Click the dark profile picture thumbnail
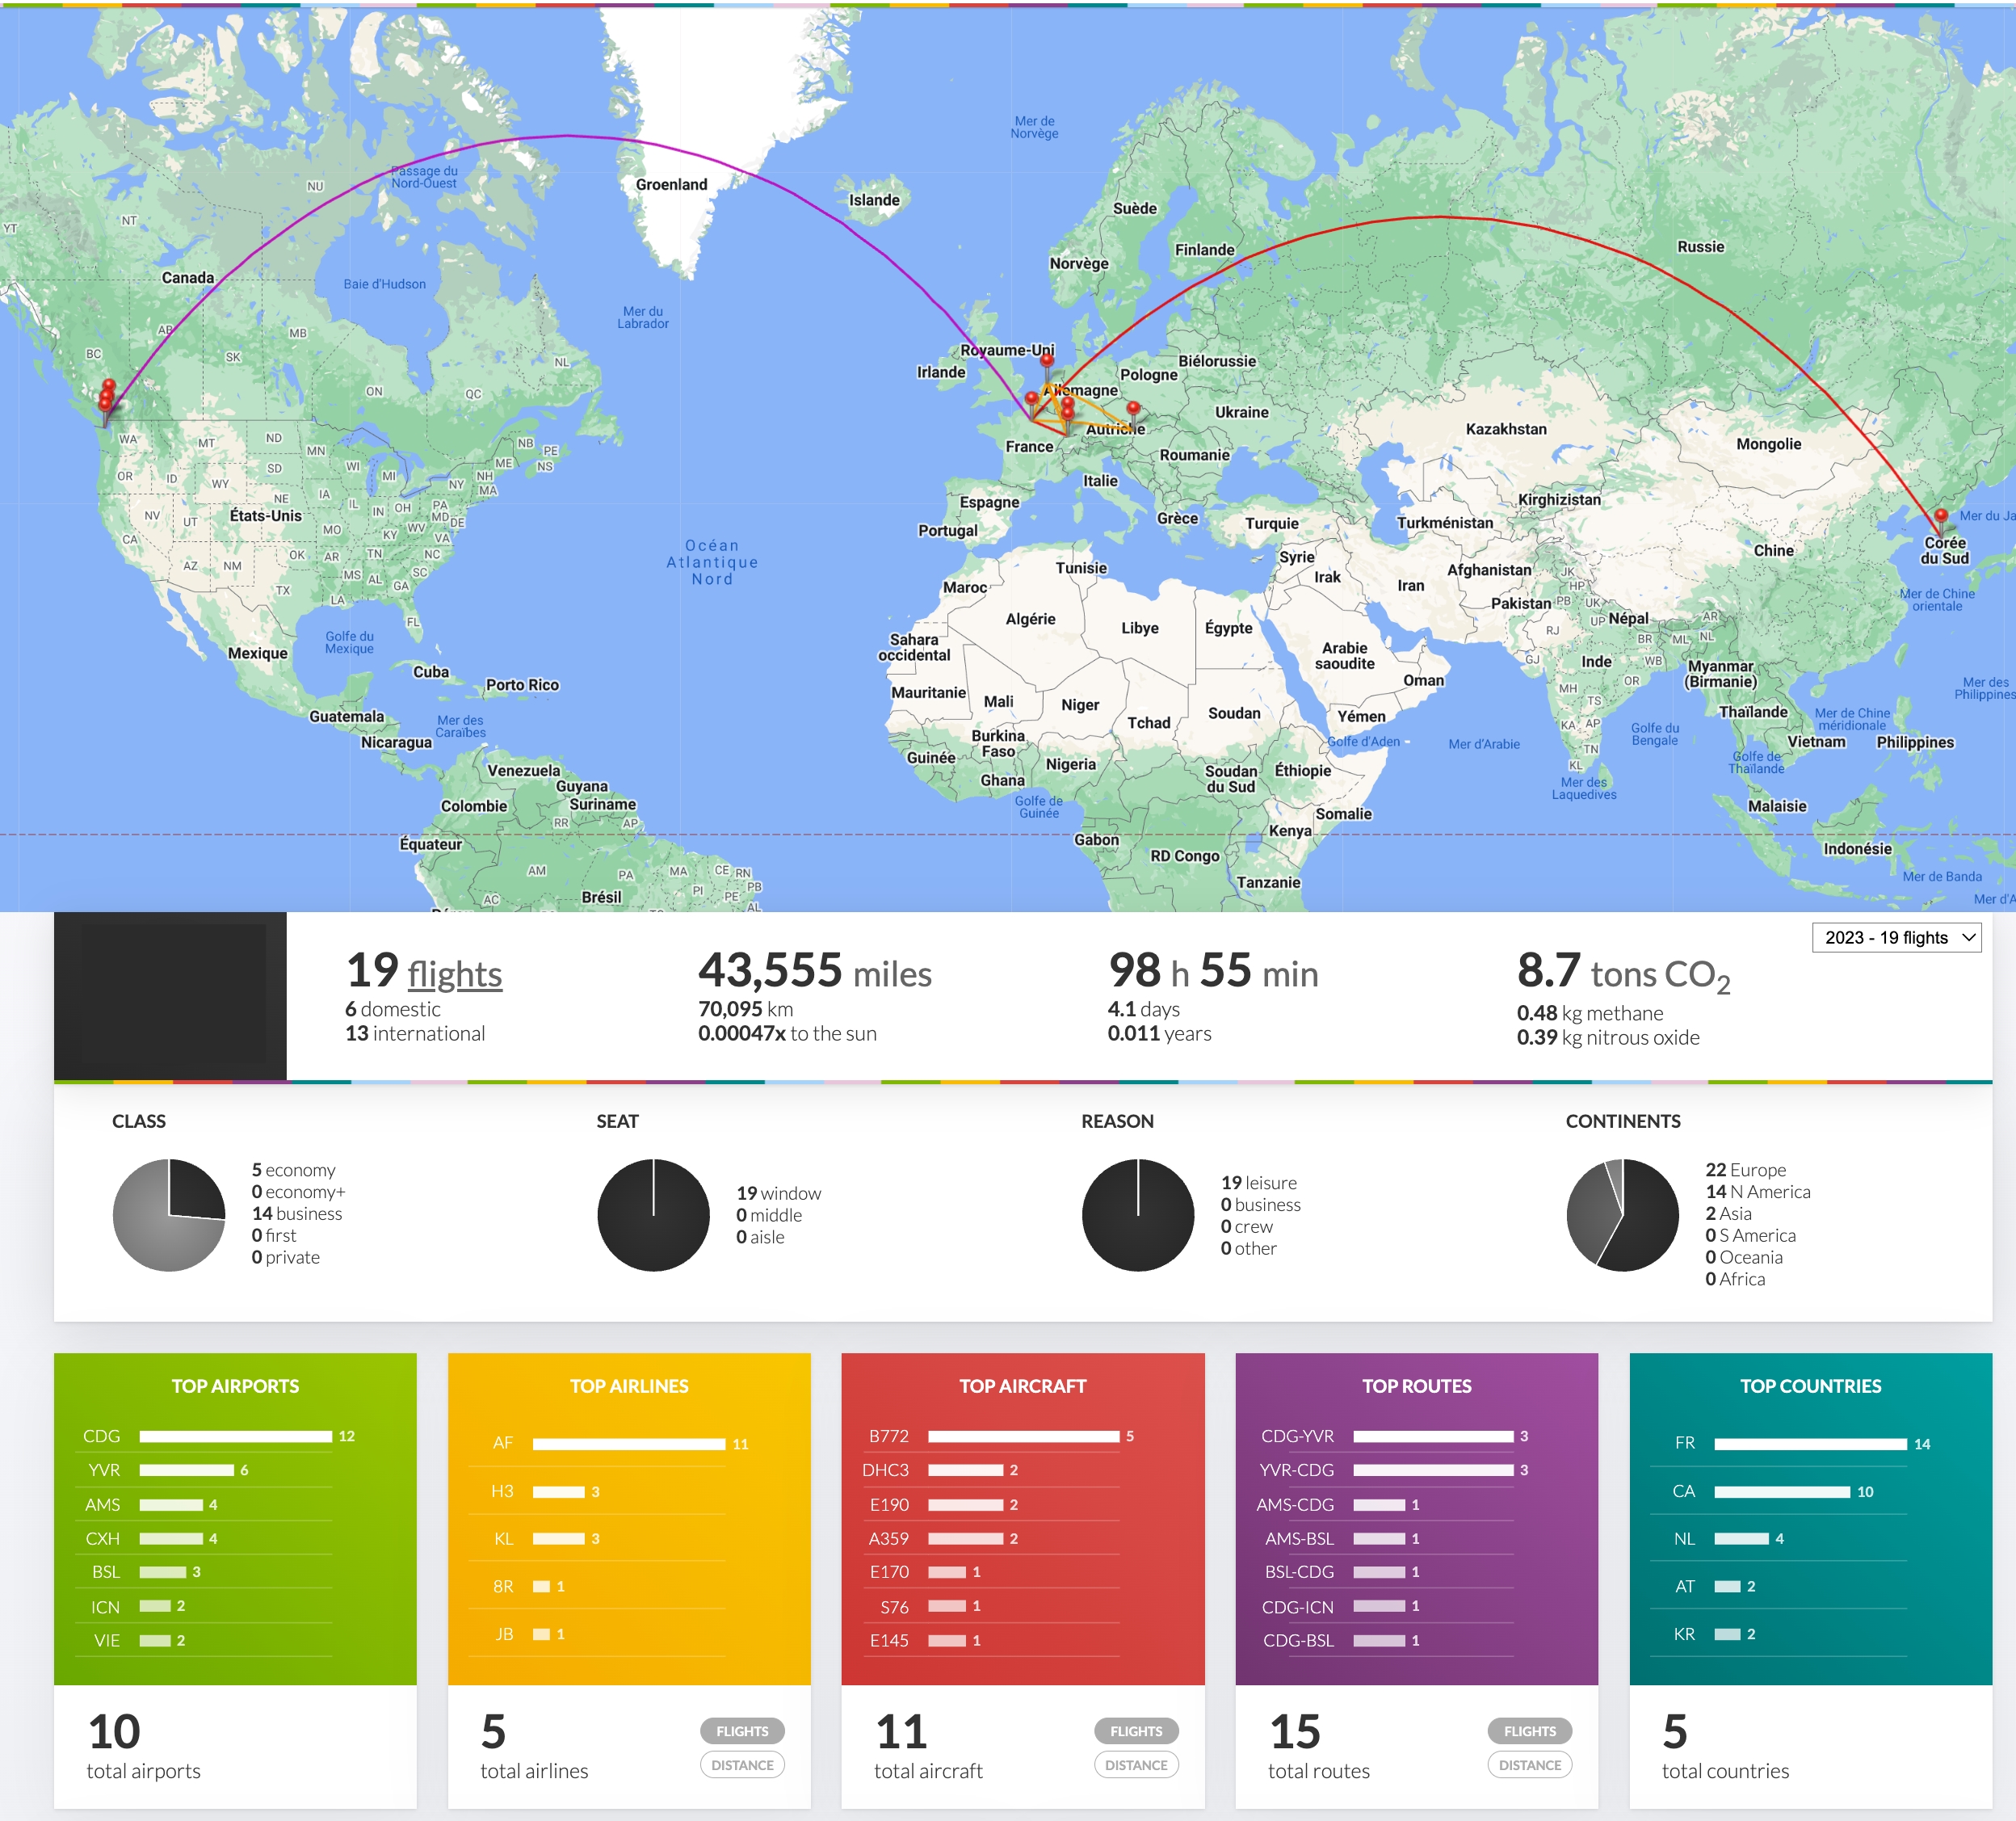Screen dimensions: 2016x1821 coord(170,996)
